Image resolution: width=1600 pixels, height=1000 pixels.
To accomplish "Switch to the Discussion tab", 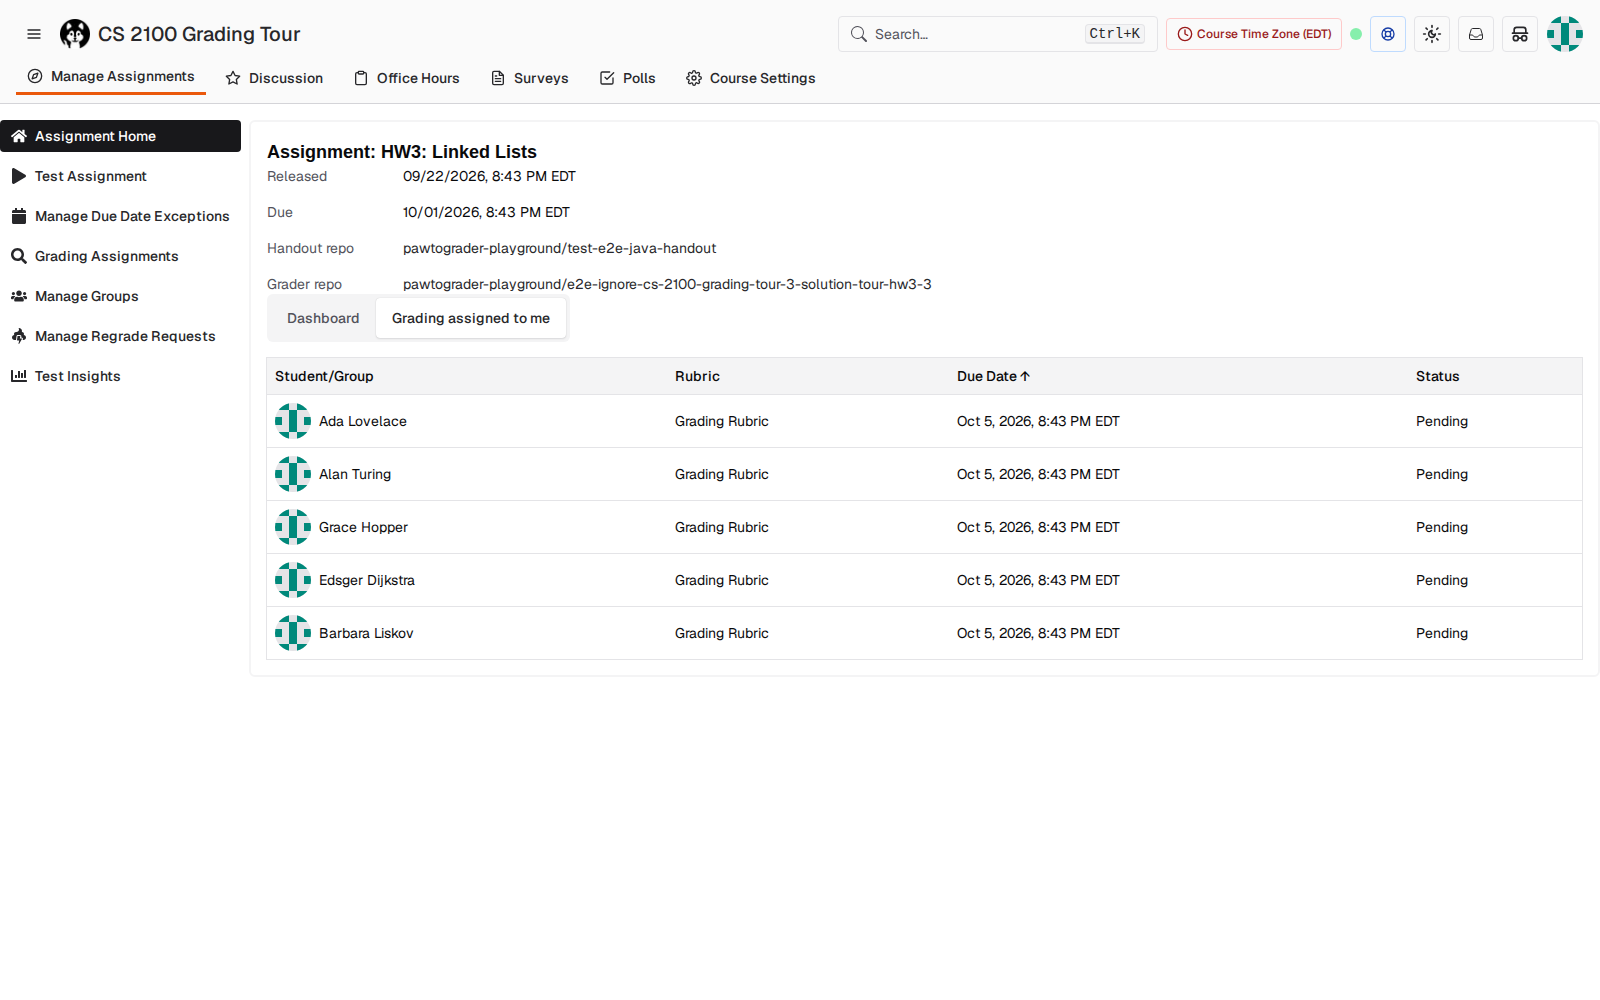I will [274, 78].
